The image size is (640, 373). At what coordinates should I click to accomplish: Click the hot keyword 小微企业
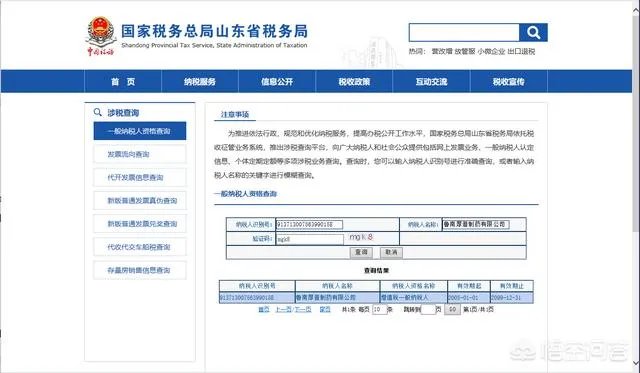pos(491,51)
